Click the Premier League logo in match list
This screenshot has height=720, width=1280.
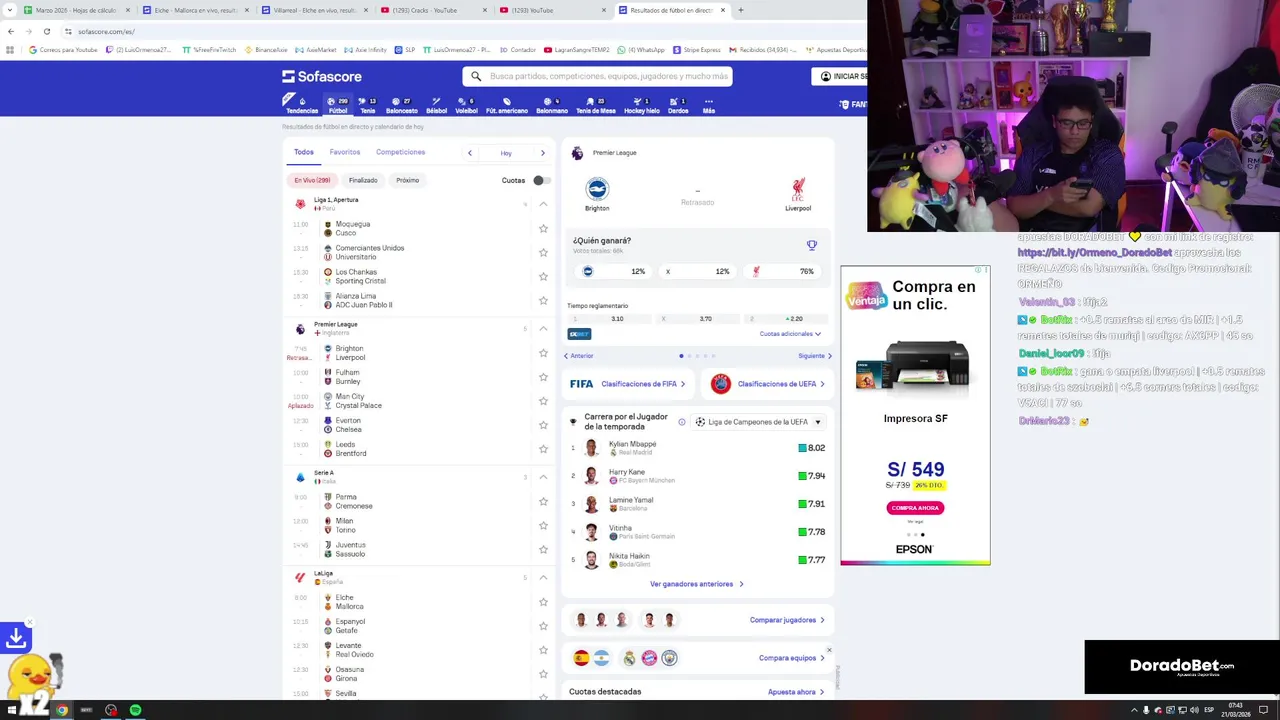[300, 328]
